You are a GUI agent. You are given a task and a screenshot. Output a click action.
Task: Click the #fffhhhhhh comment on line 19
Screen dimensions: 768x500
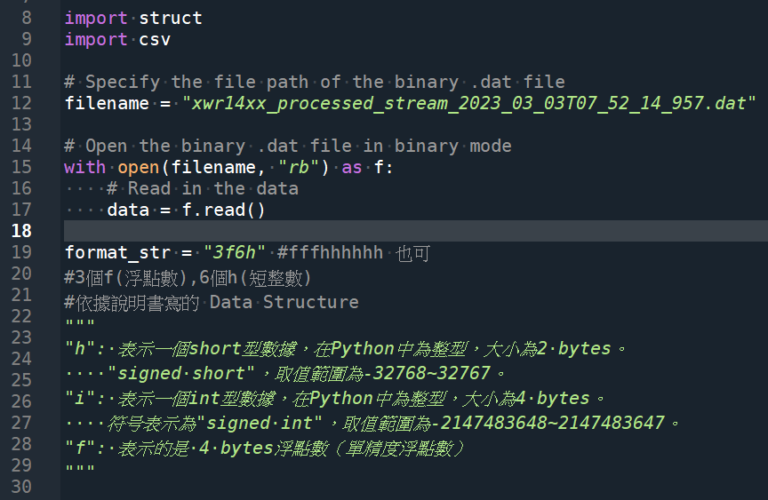point(330,253)
